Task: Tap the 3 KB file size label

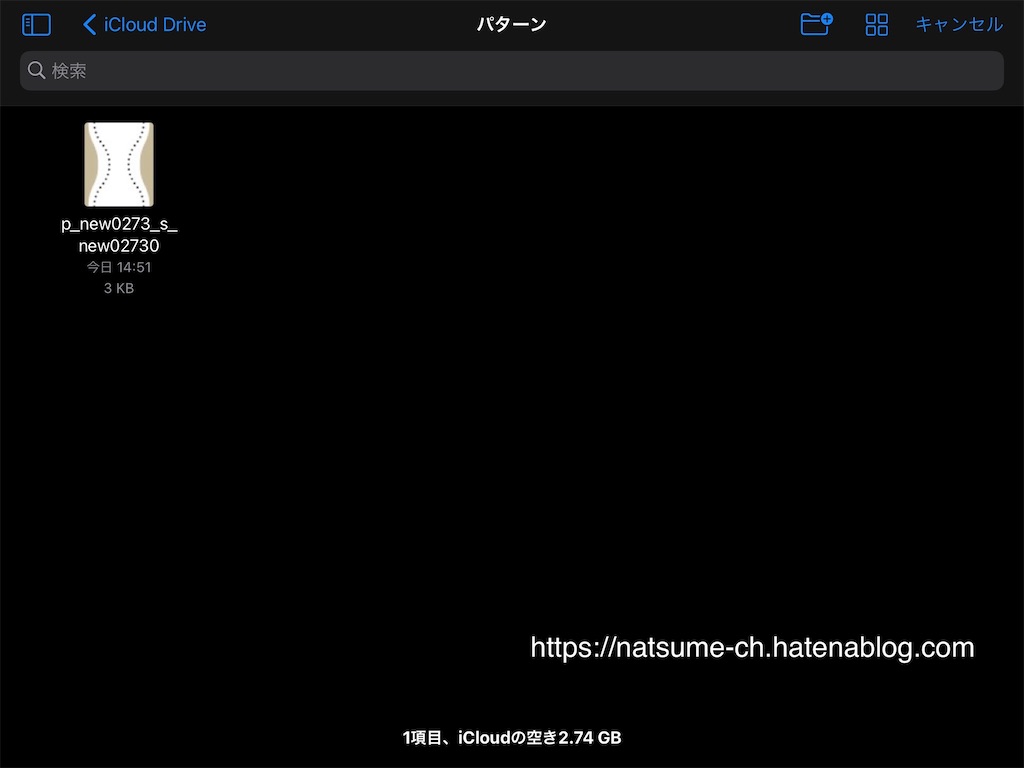Action: [x=118, y=288]
